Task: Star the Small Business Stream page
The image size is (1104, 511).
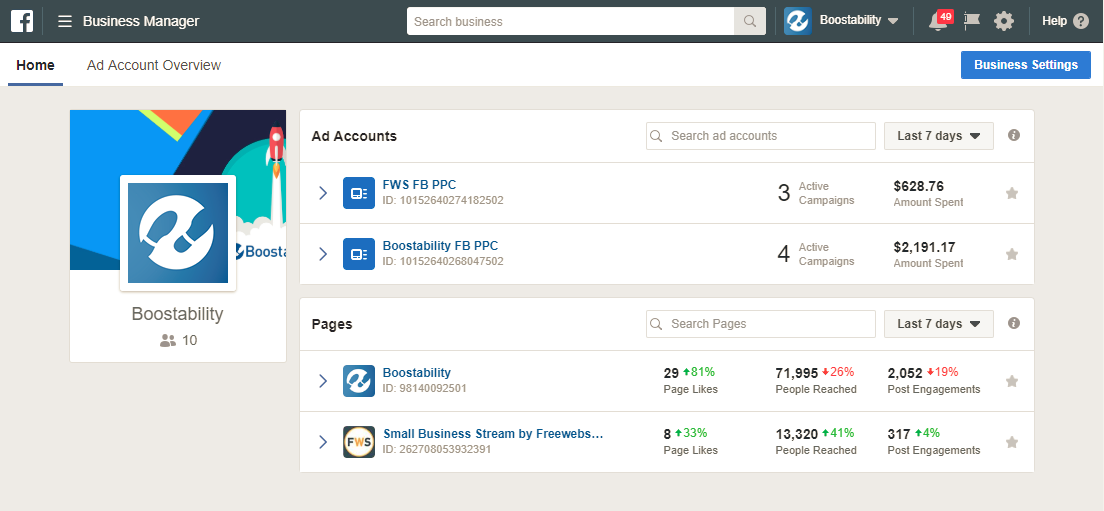Action: click(x=1012, y=442)
